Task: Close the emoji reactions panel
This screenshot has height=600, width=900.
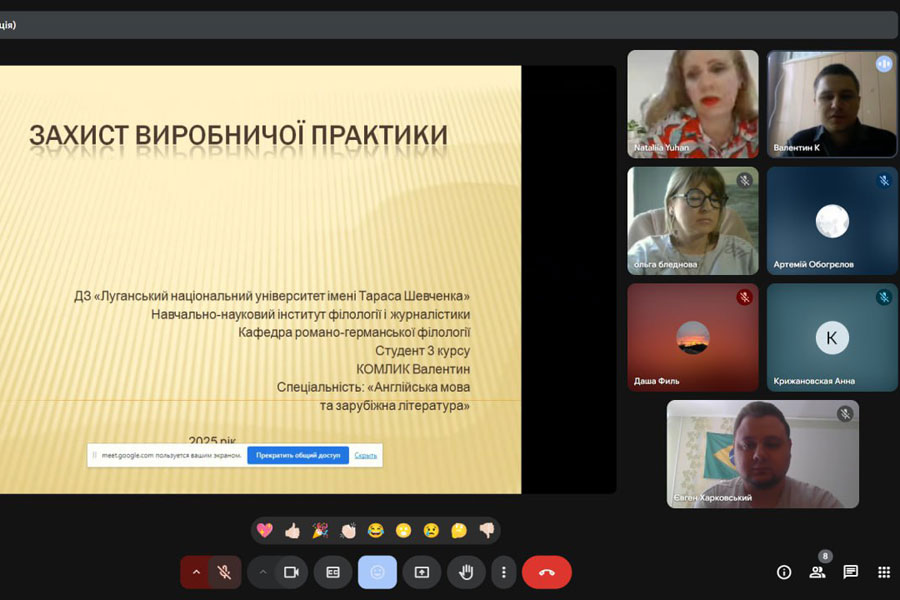Action: tap(377, 572)
